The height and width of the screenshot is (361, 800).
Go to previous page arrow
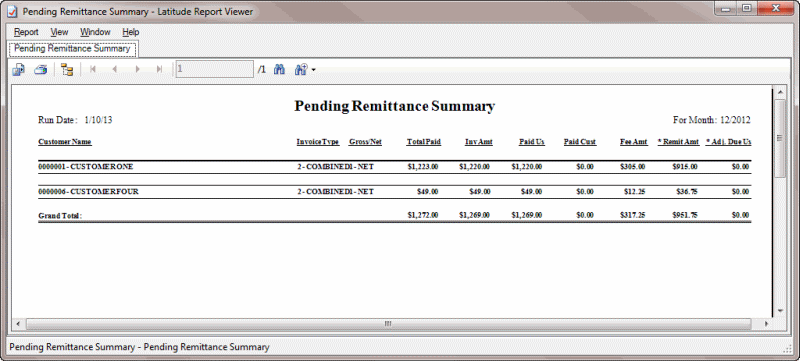click(x=115, y=69)
